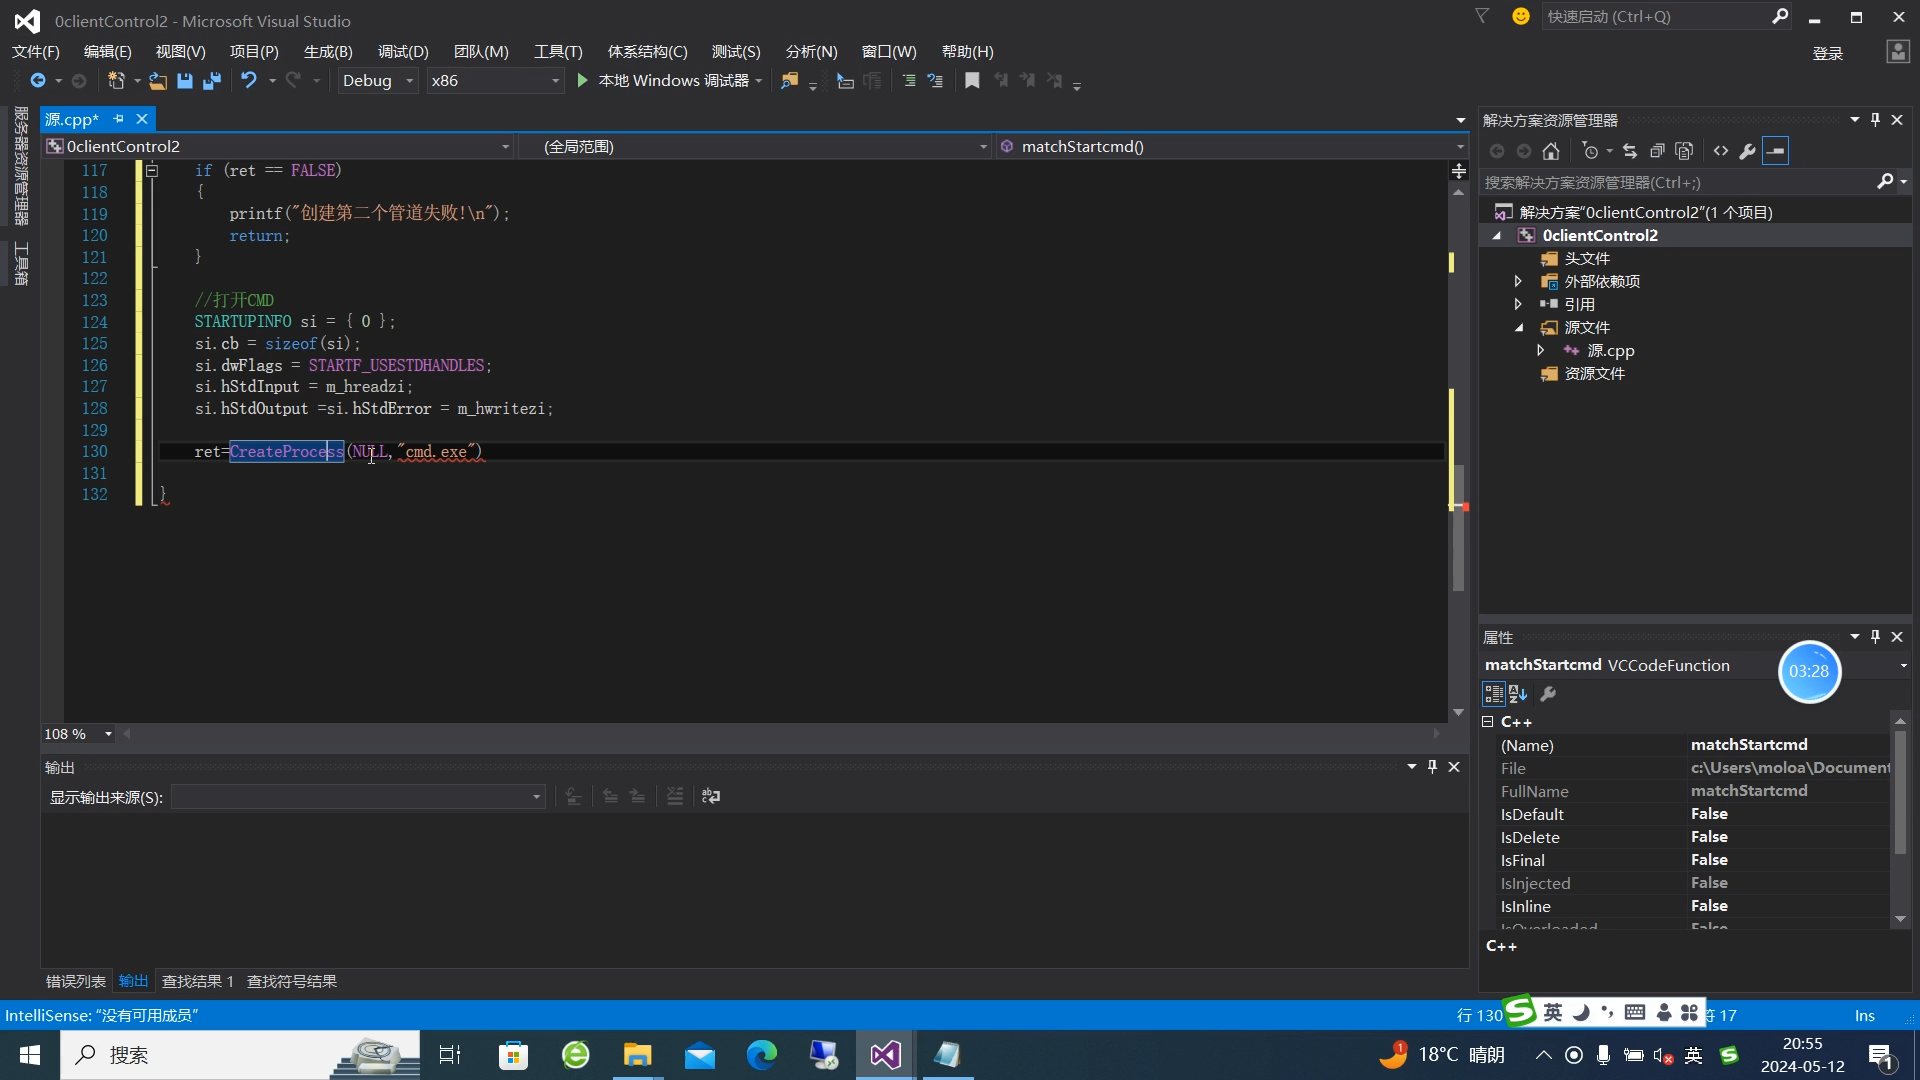Viewport: 1920px width, 1080px height.
Task: Open the 显示输出来源 source dropdown
Action: click(x=358, y=797)
